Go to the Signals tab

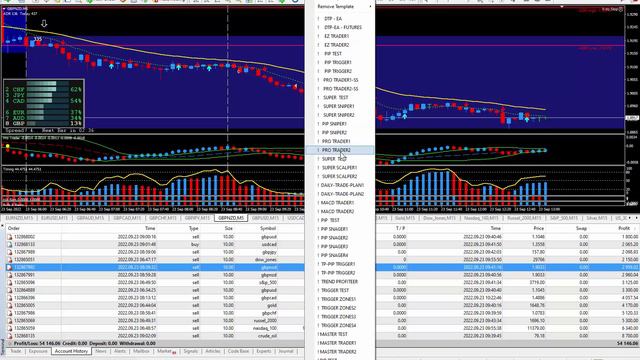point(191,351)
